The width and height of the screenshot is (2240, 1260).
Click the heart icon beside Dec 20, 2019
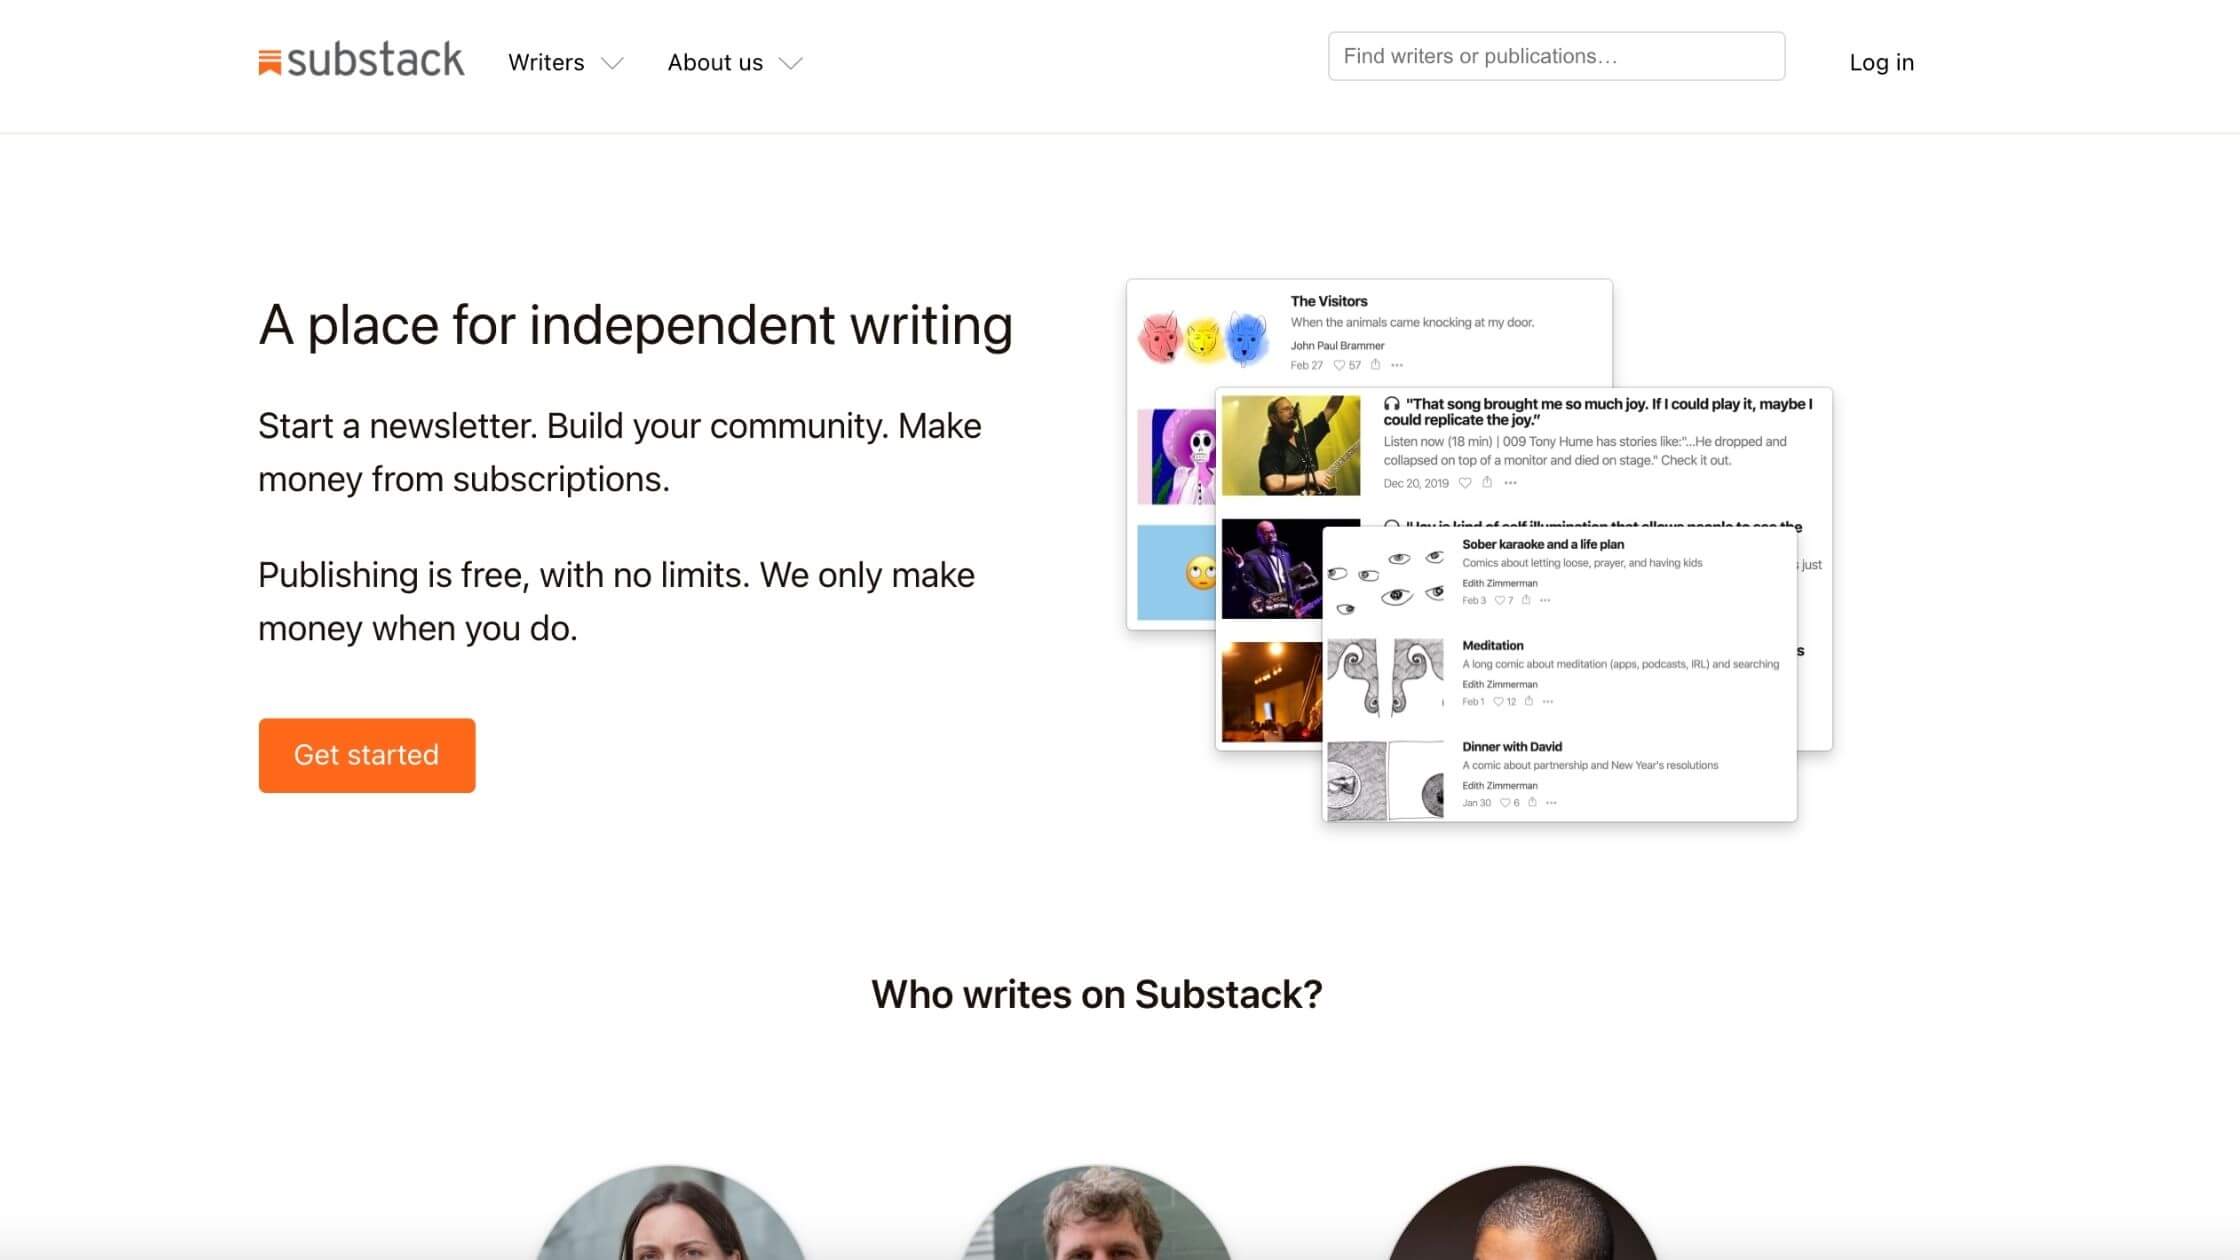point(1465,483)
